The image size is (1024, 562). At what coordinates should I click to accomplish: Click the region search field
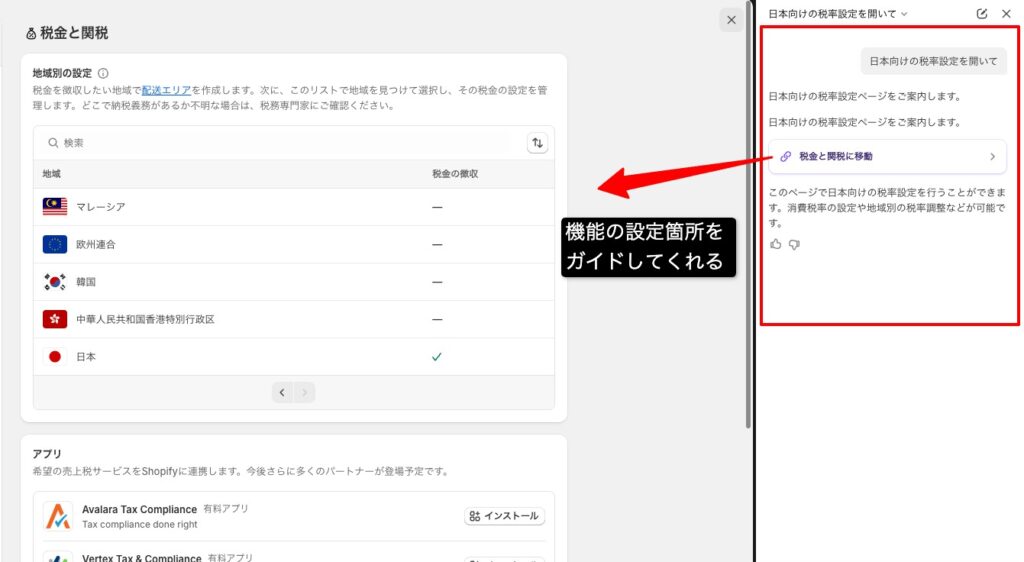pos(280,143)
